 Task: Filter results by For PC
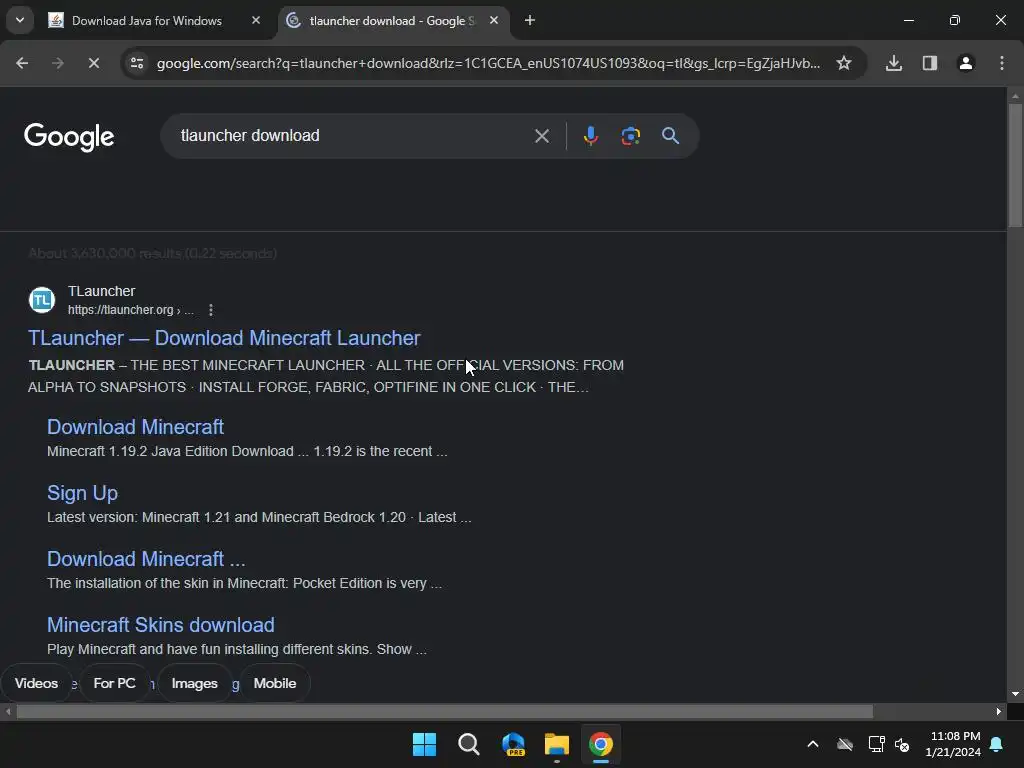(x=114, y=683)
